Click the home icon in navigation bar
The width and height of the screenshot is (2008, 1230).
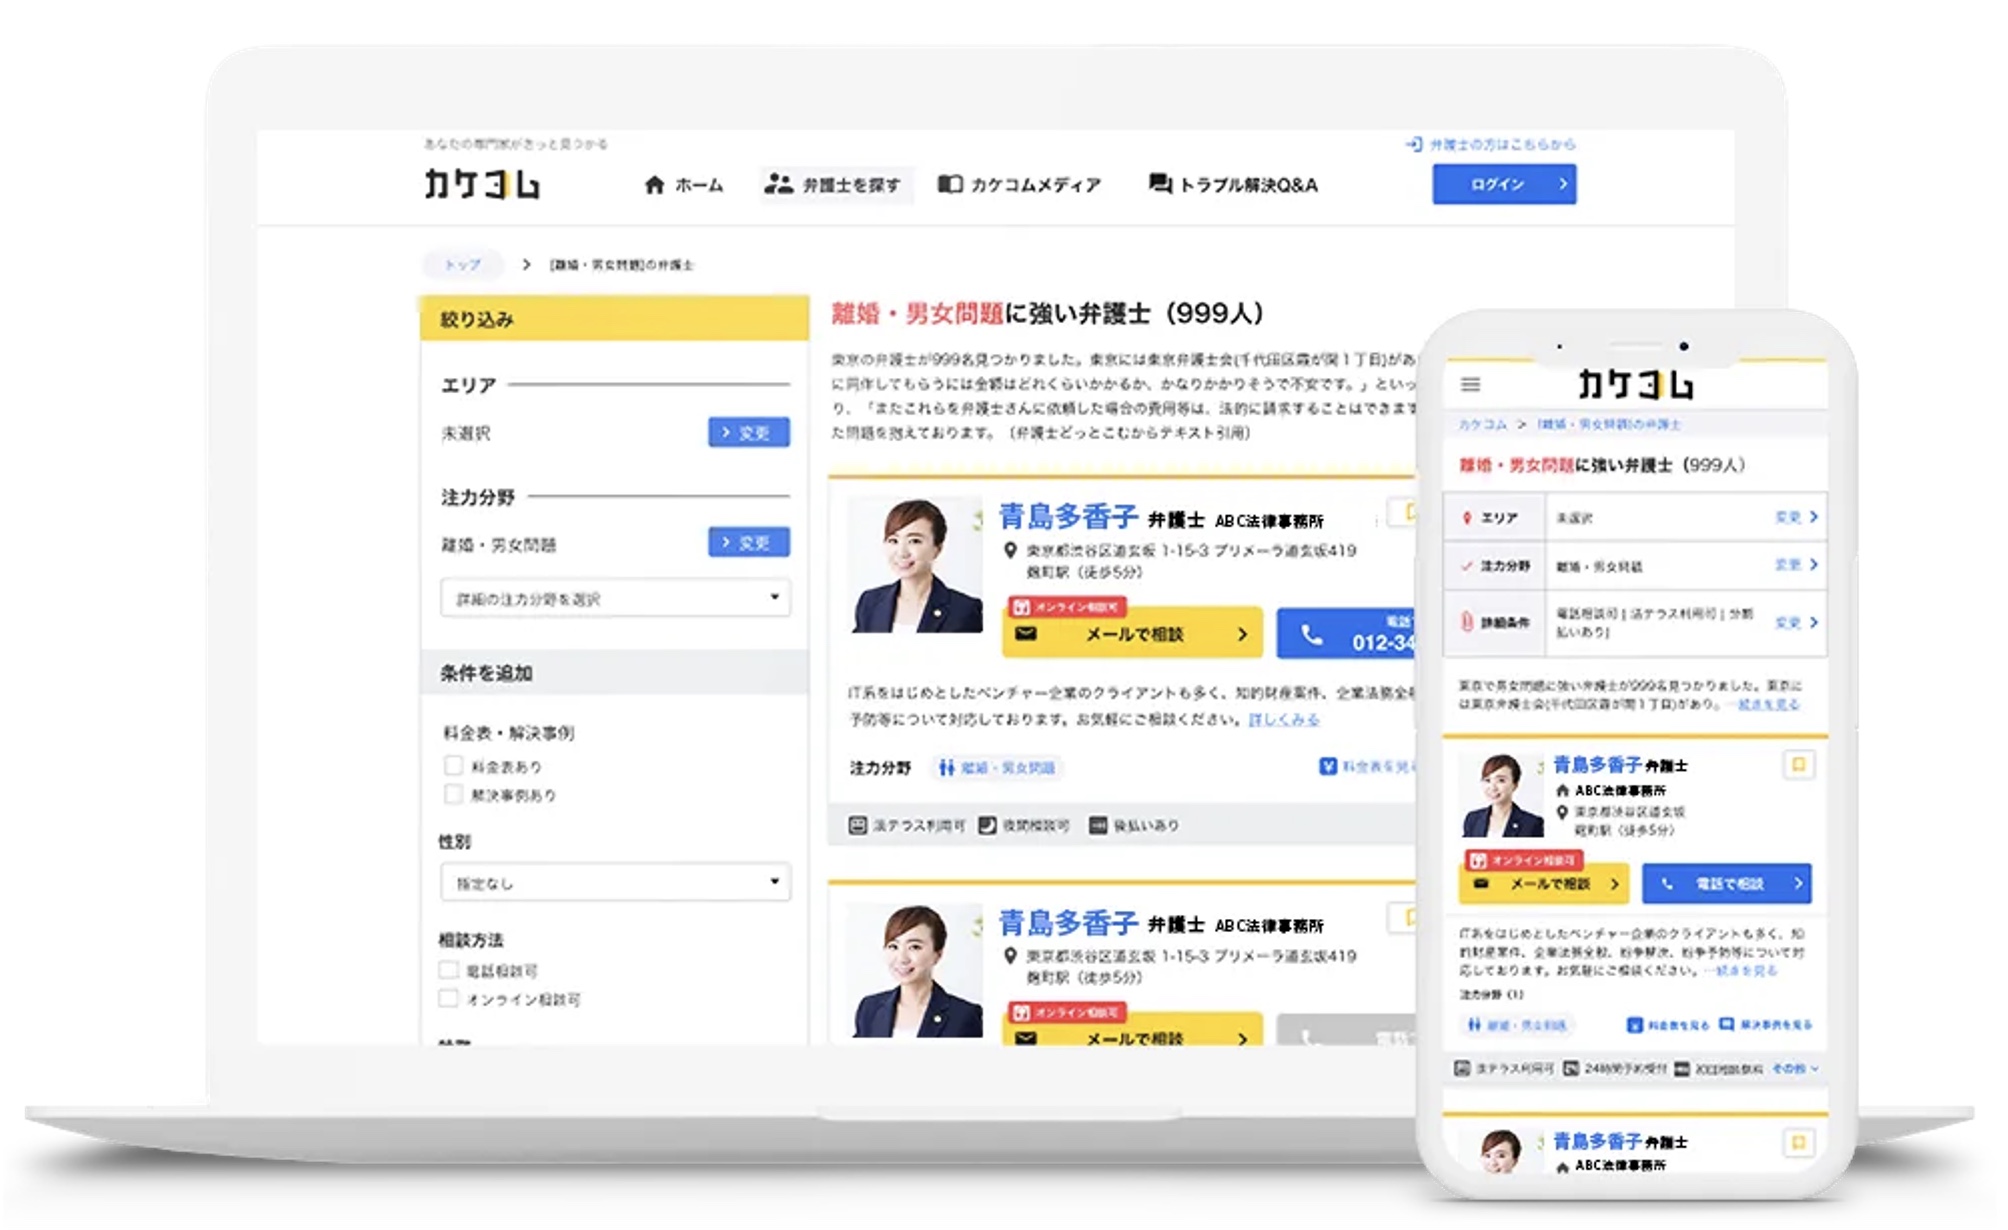click(654, 185)
